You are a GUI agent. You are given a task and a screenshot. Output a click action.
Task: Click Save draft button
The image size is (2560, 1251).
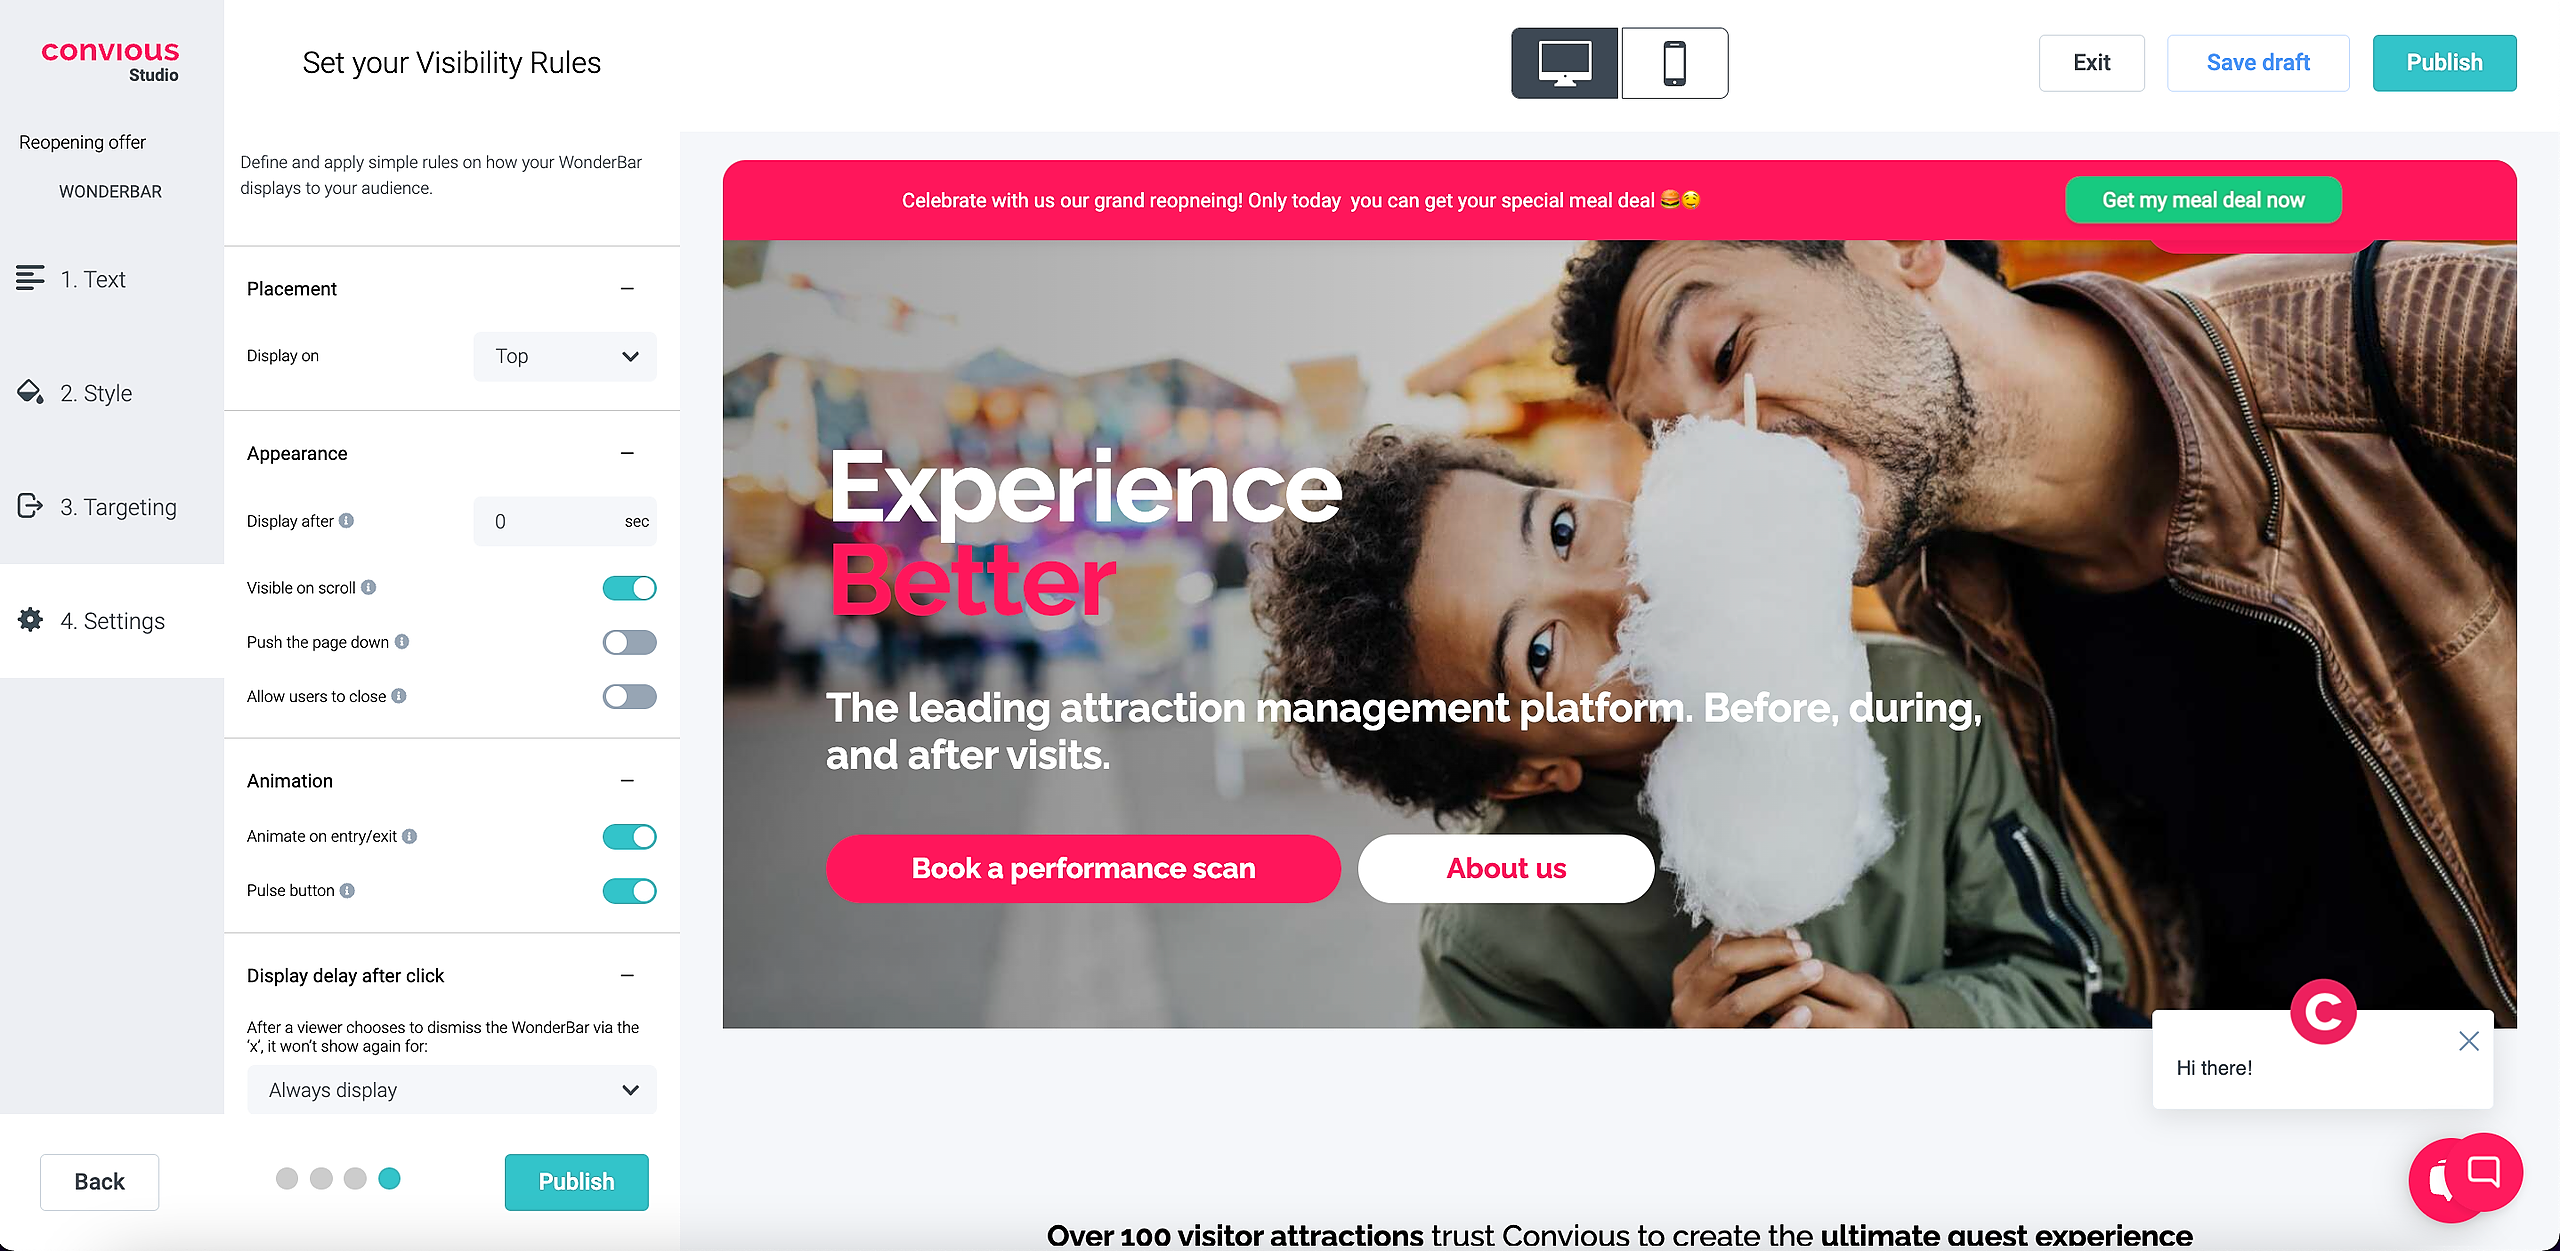[2258, 63]
